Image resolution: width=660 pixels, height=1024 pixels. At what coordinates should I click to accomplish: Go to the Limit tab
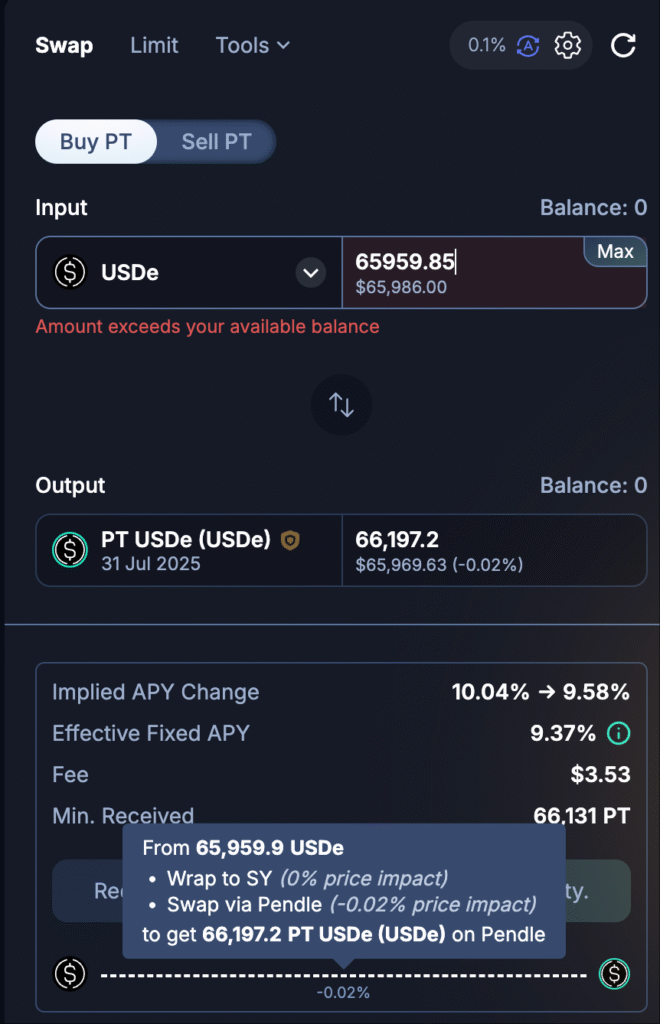pos(154,46)
